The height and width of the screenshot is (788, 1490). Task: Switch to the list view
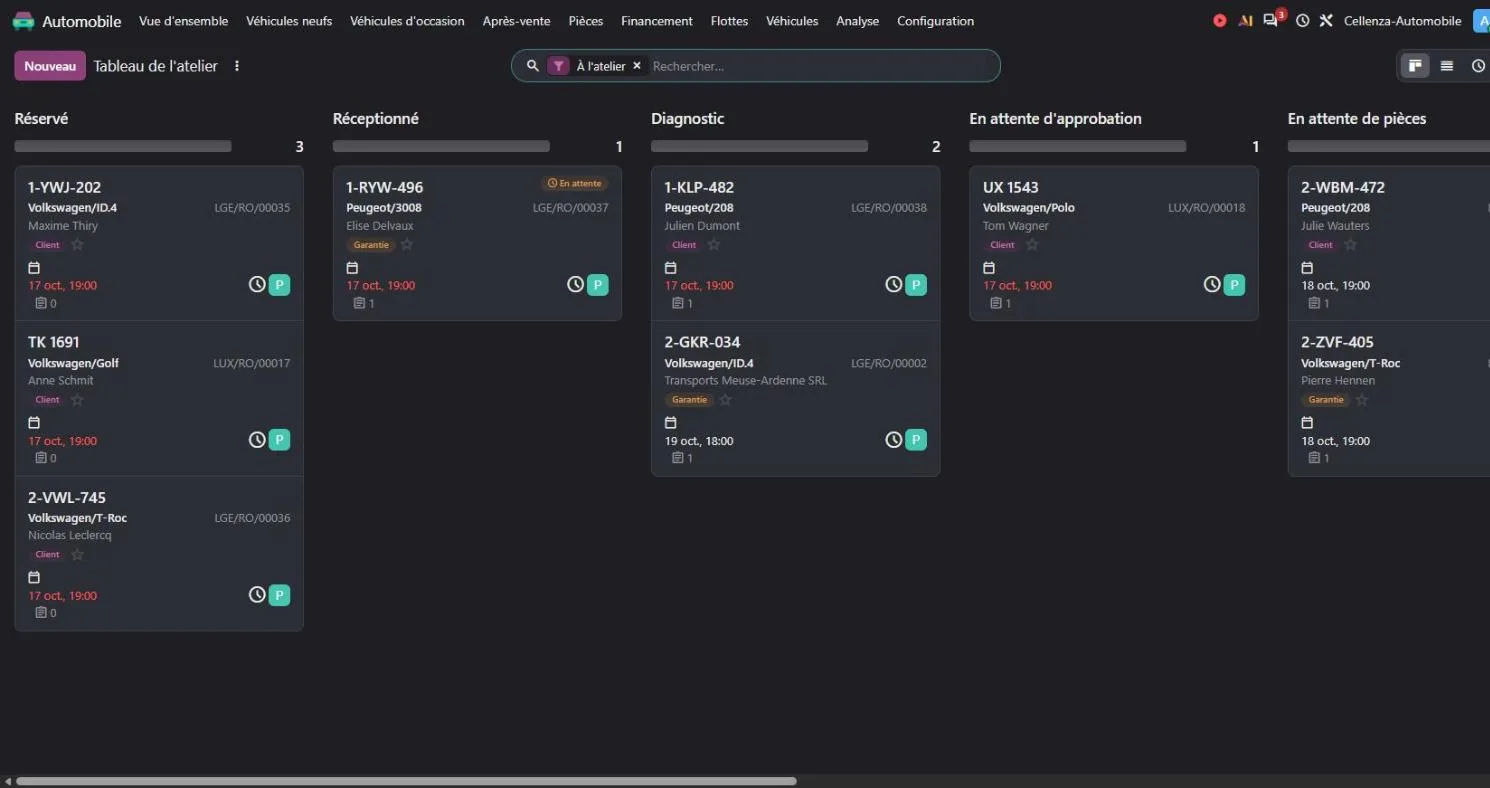pyautogui.click(x=1447, y=66)
